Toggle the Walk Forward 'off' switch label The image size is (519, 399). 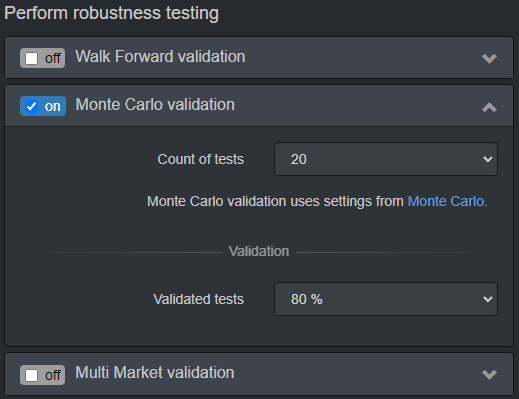click(x=53, y=58)
